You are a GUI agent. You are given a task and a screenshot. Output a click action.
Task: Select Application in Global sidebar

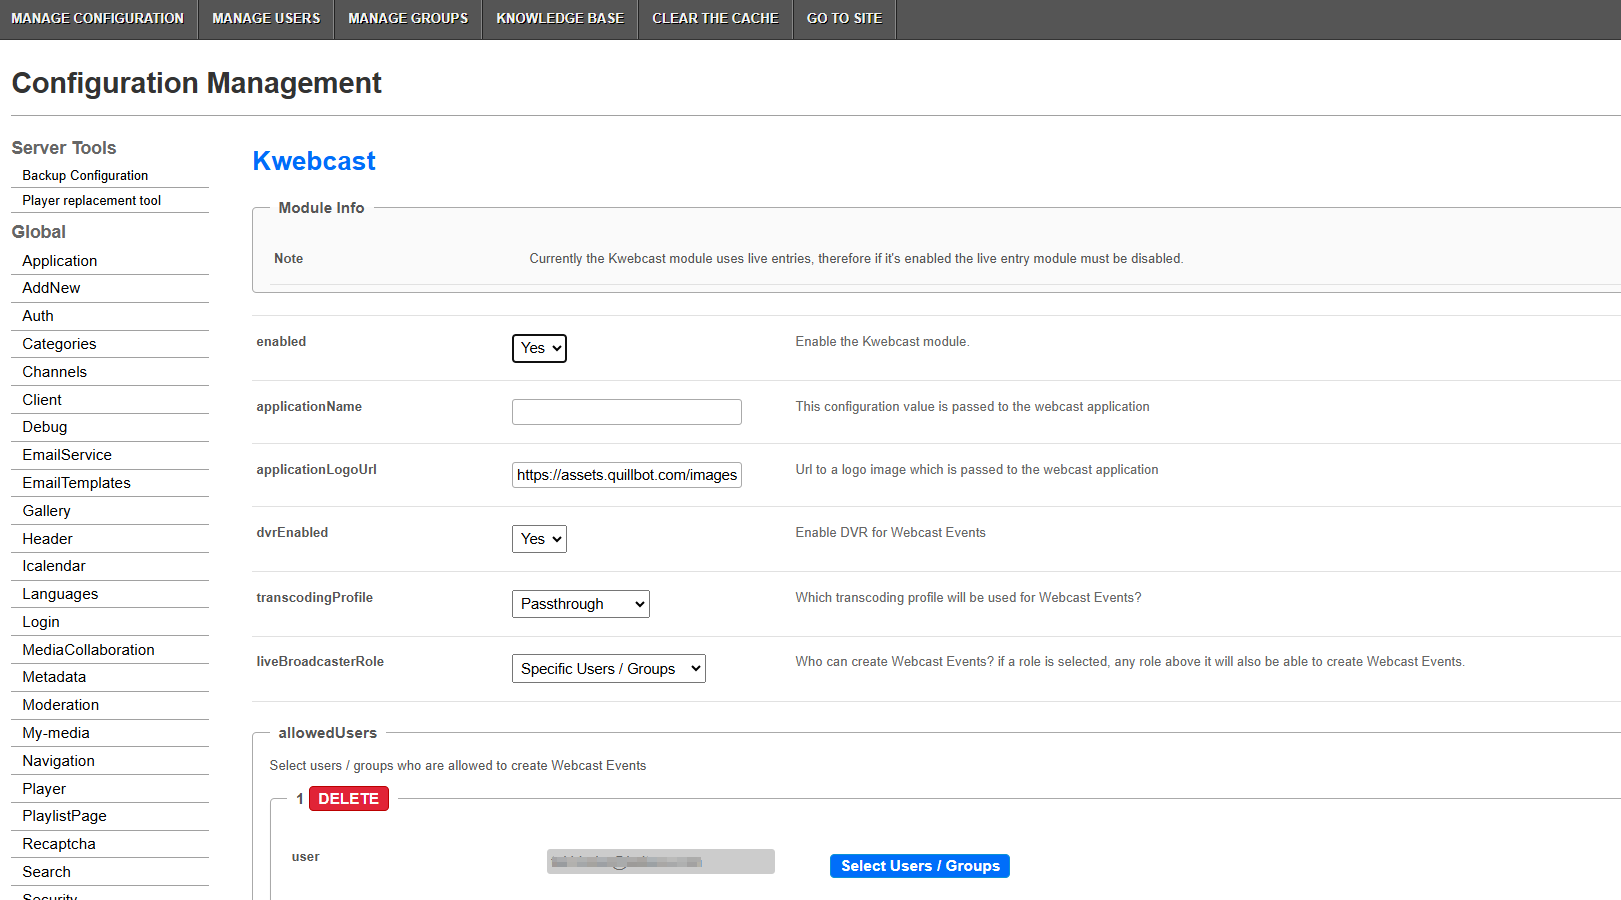[60, 261]
